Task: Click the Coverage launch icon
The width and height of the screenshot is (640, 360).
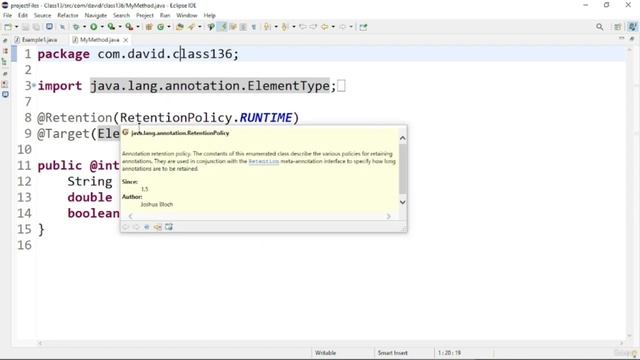Action: pyautogui.click(x=111, y=27)
